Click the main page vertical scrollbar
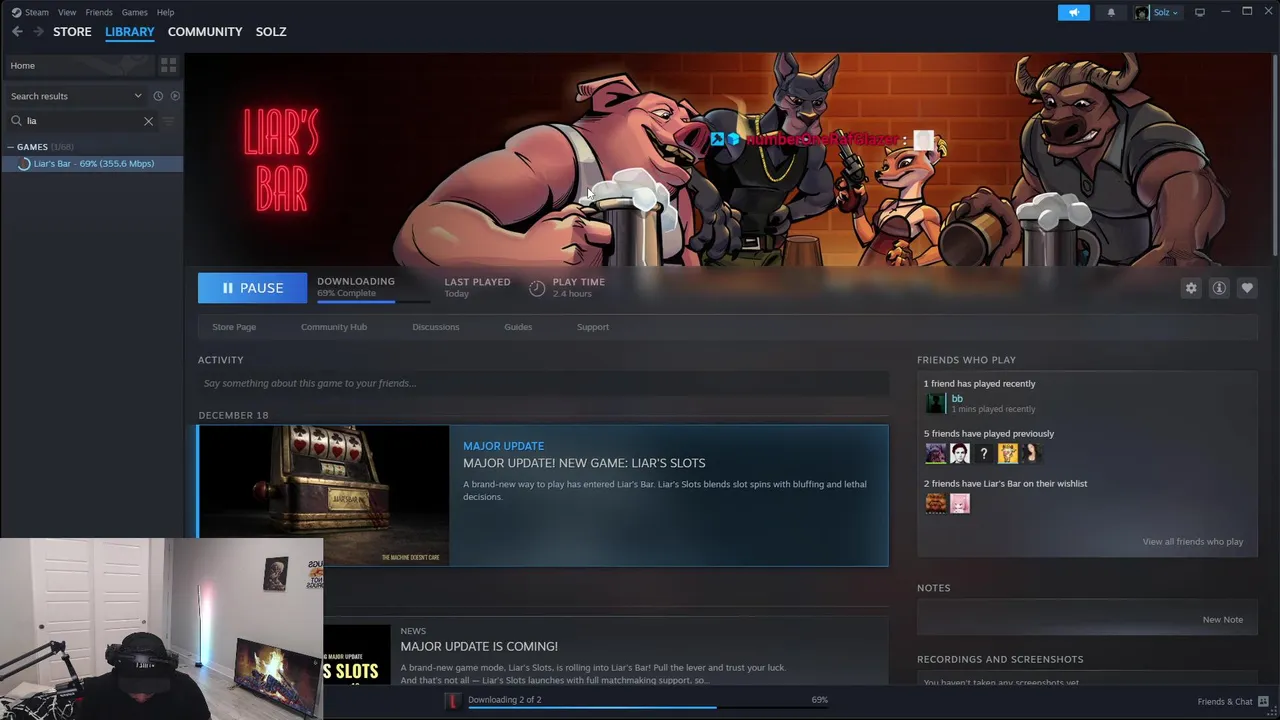 pyautogui.click(x=1274, y=155)
